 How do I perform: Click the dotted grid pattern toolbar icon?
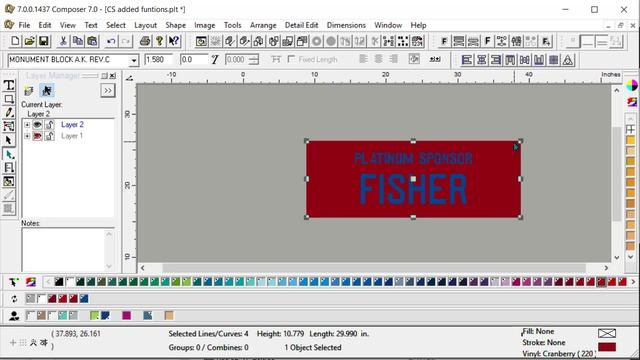[402, 41]
